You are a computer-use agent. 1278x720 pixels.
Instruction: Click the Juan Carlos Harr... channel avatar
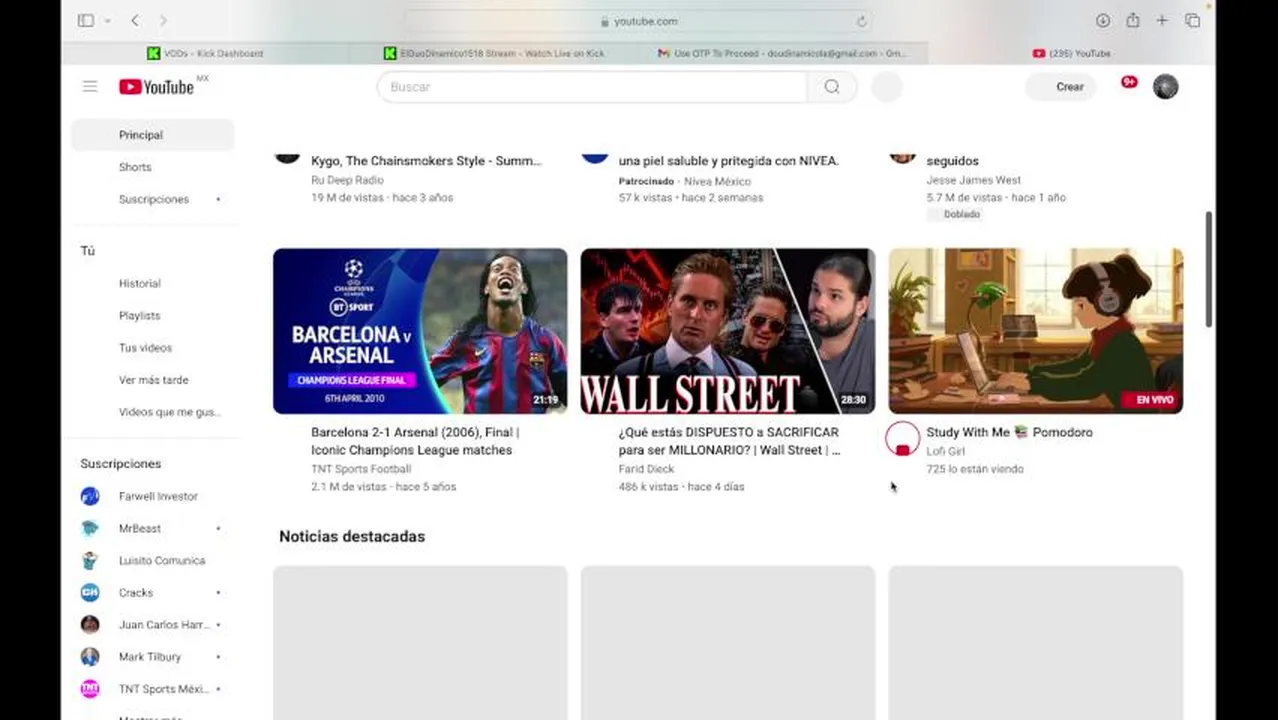[x=90, y=624]
